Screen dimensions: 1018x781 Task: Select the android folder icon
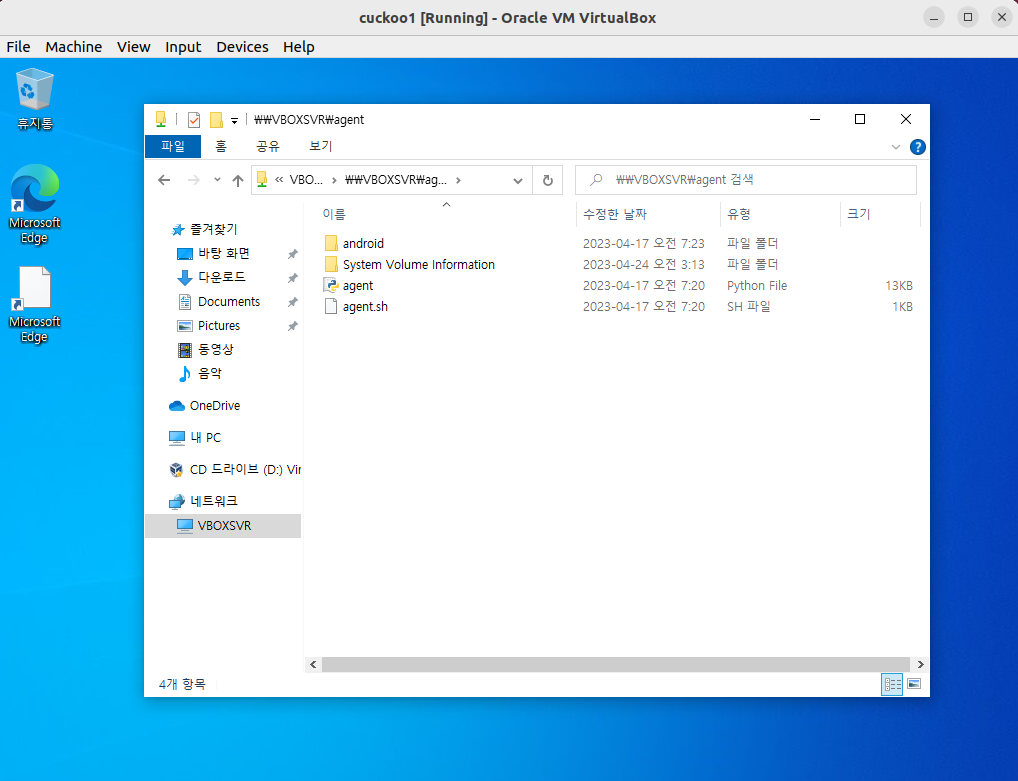[x=330, y=243]
